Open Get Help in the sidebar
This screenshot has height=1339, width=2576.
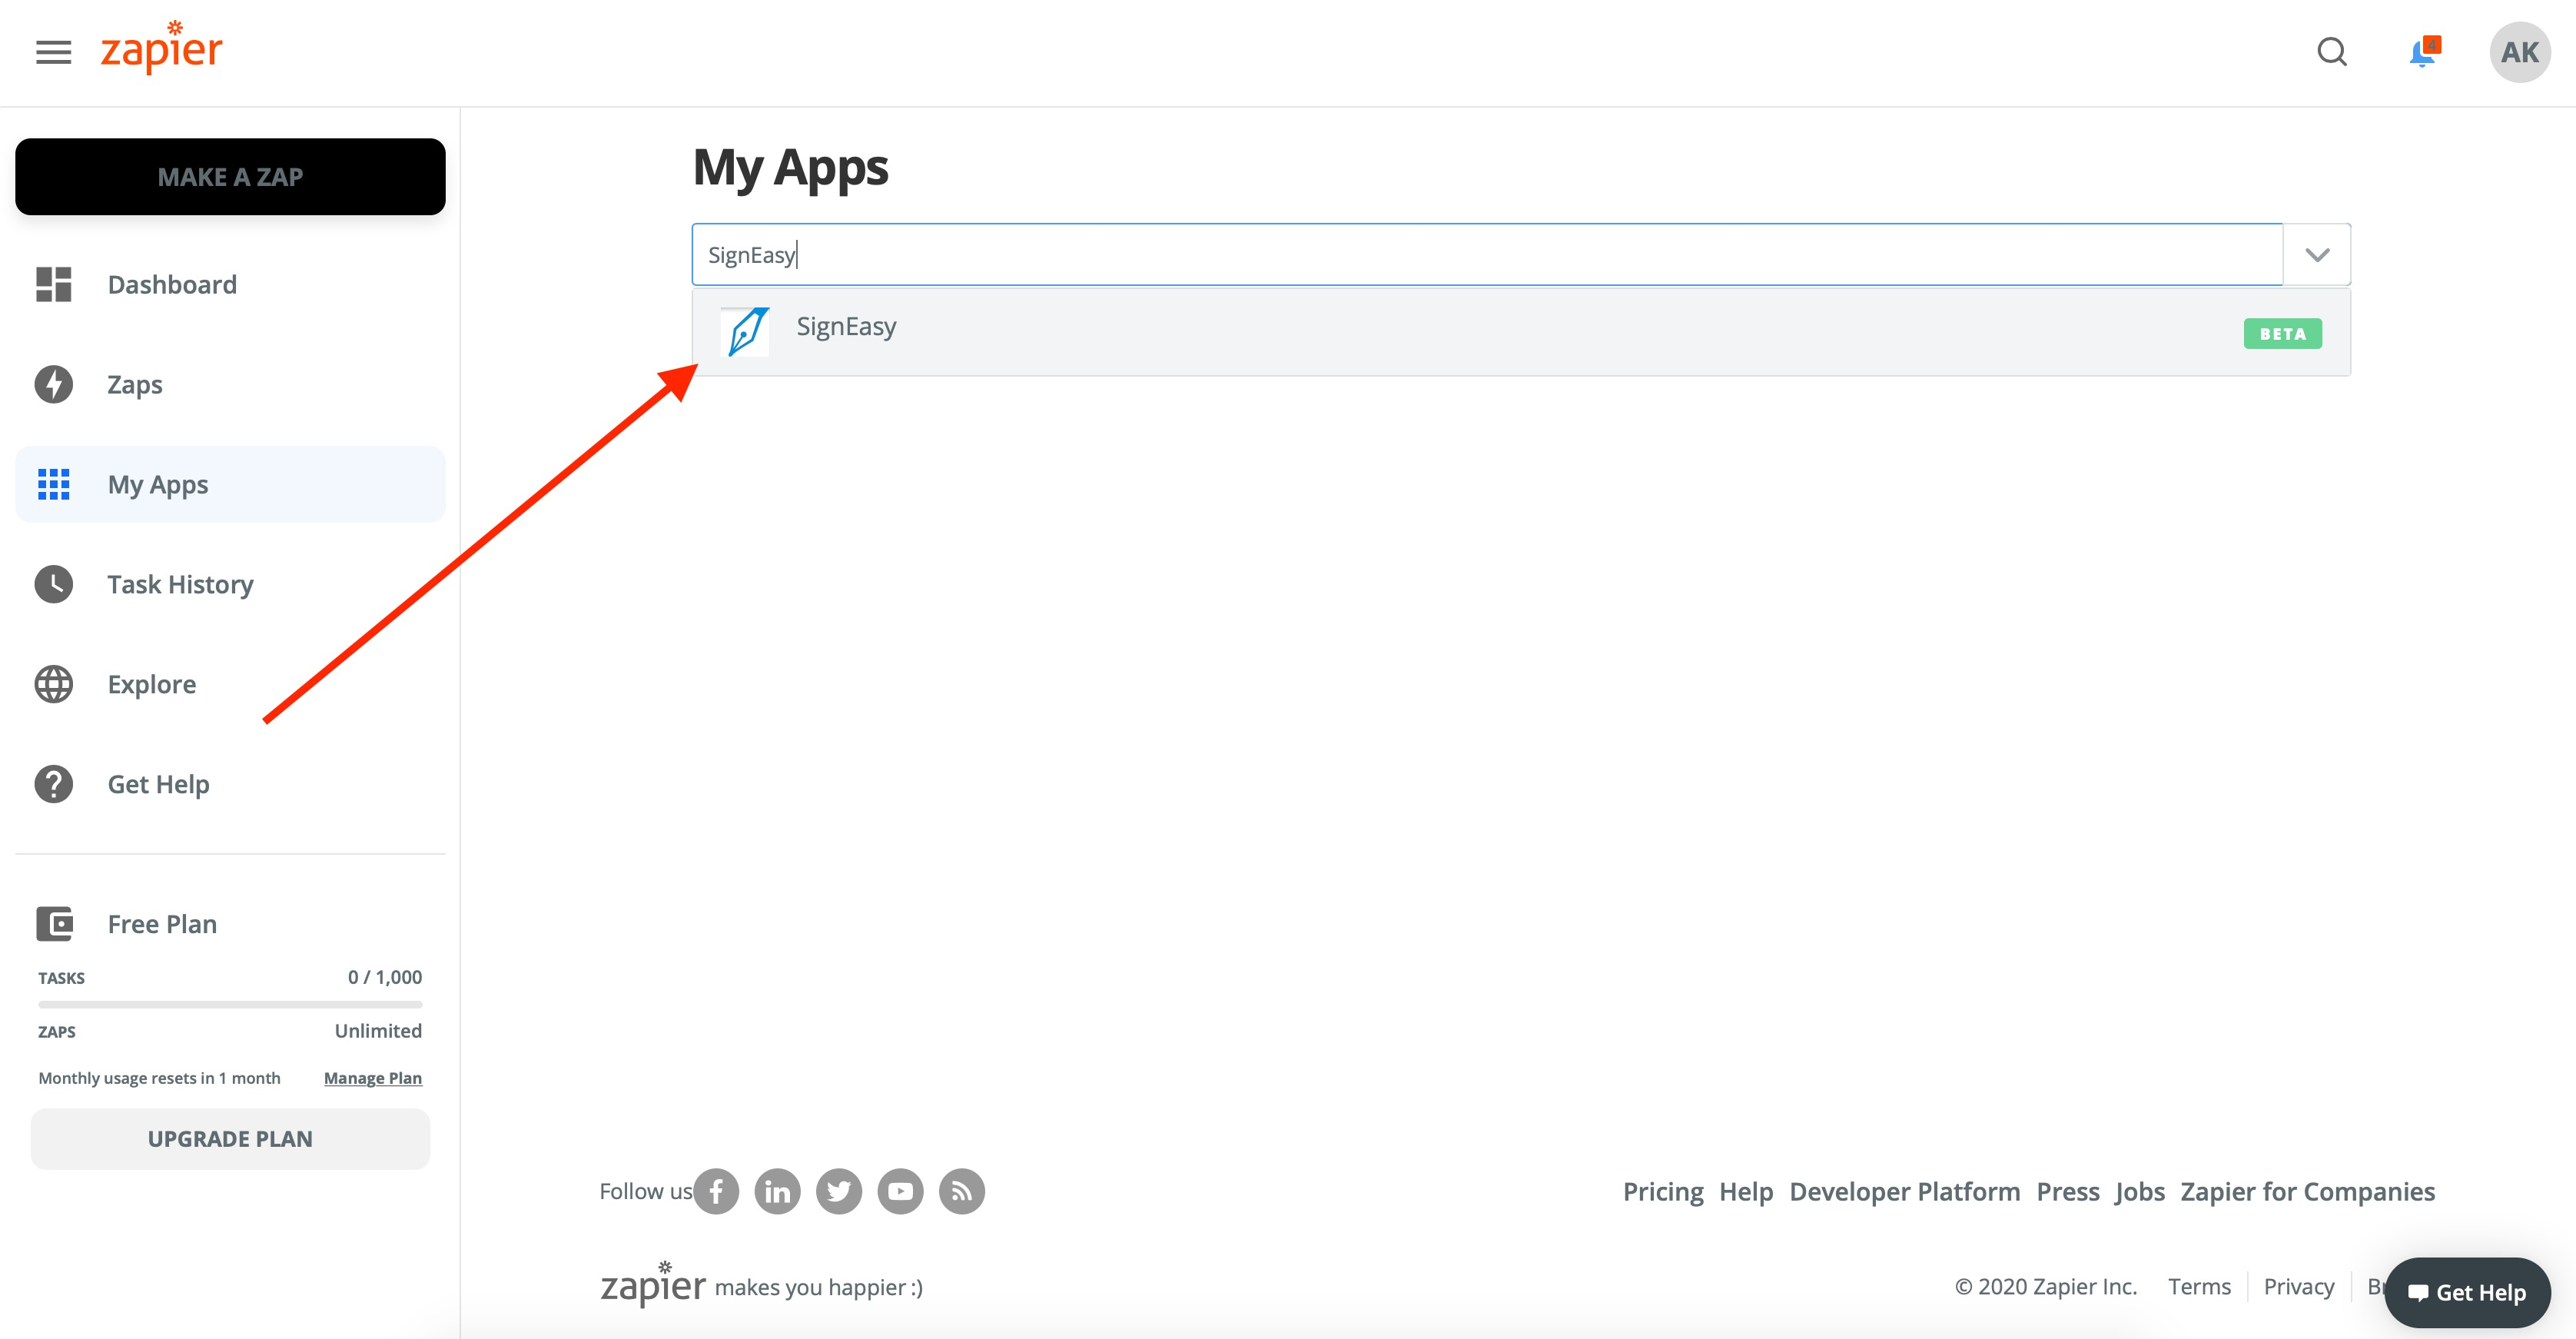pyautogui.click(x=230, y=784)
